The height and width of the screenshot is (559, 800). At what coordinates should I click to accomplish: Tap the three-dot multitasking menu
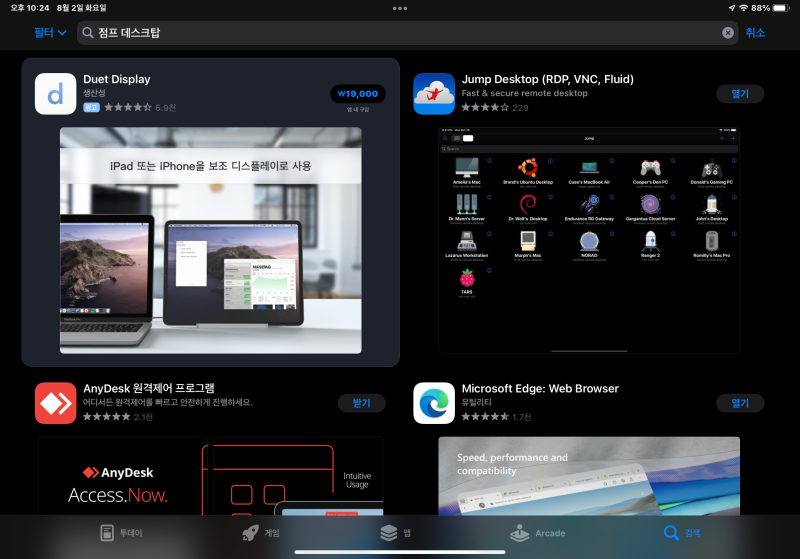click(x=400, y=8)
